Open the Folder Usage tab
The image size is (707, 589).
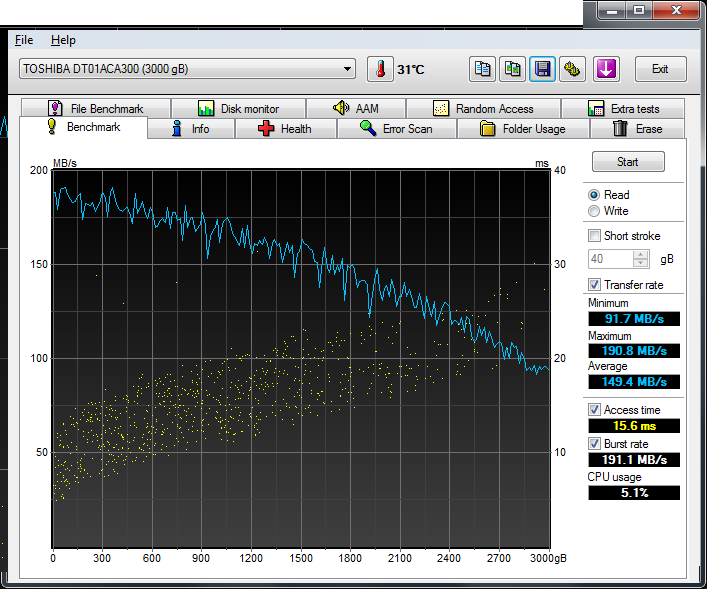522,129
